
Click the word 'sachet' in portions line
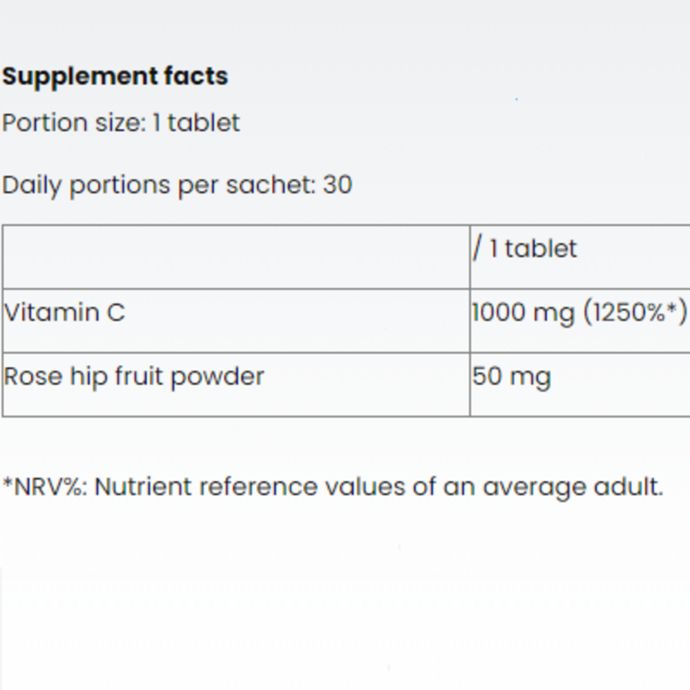271,184
